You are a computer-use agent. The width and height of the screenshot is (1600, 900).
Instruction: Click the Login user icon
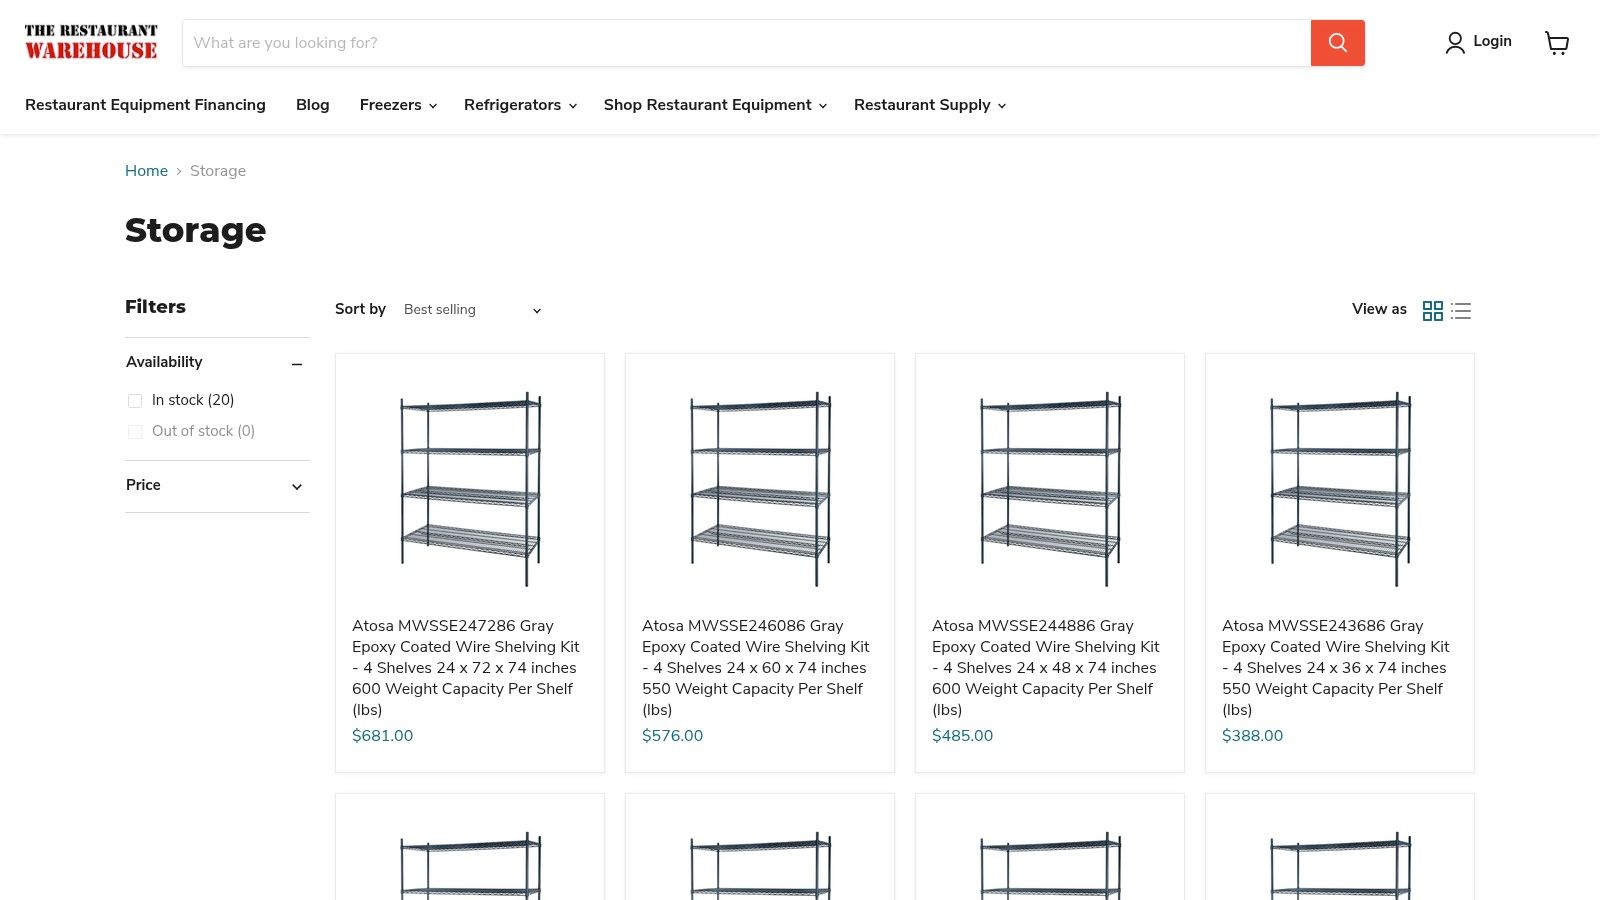[x=1455, y=42]
